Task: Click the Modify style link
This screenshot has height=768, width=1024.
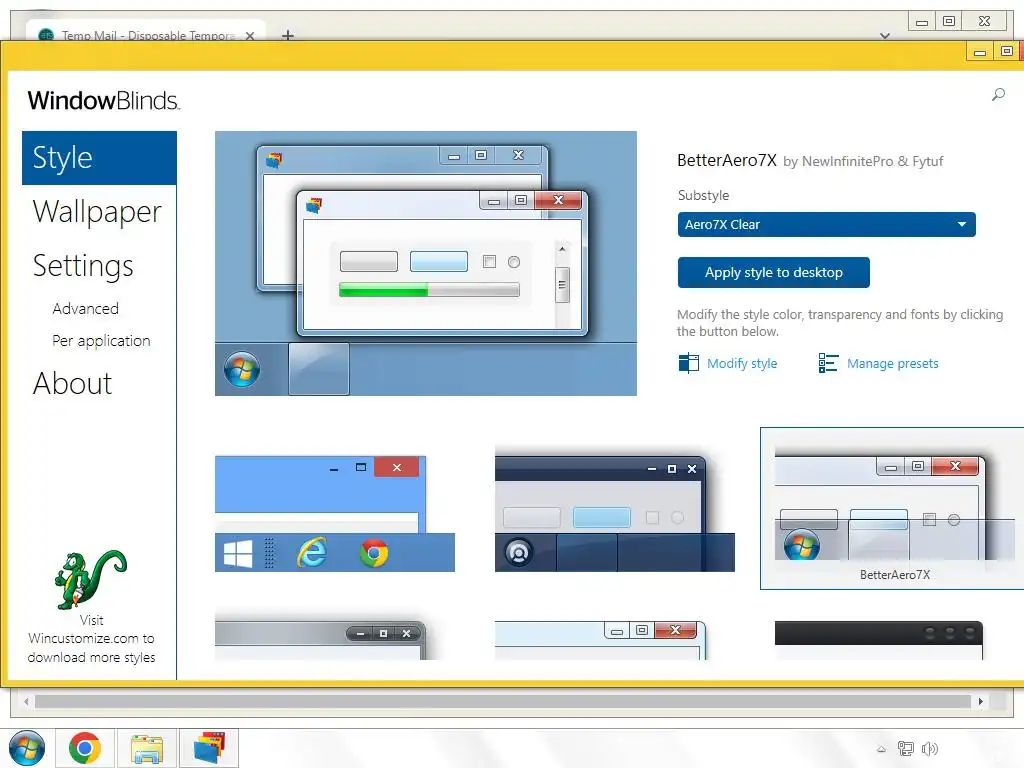Action: [x=742, y=363]
